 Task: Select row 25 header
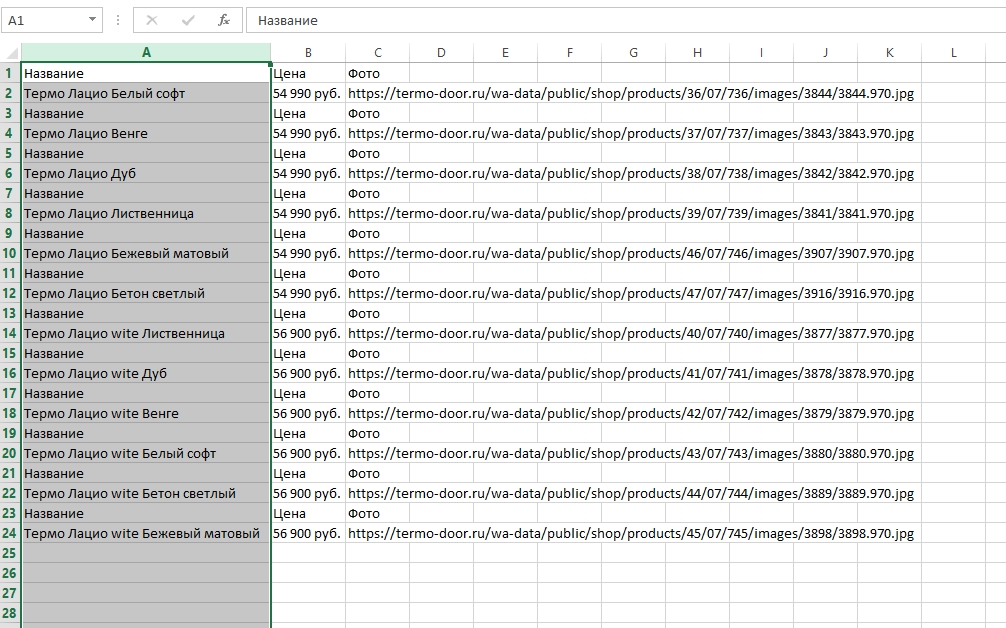click(x=10, y=554)
